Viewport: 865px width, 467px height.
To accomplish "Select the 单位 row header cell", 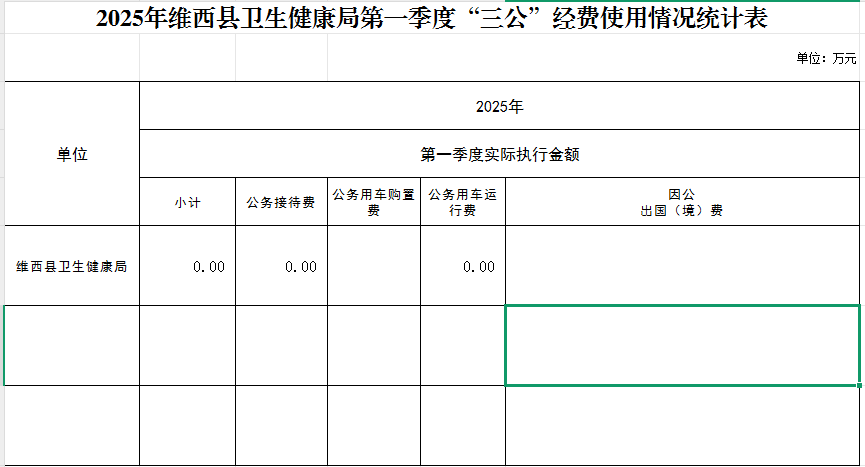I will 72,154.
